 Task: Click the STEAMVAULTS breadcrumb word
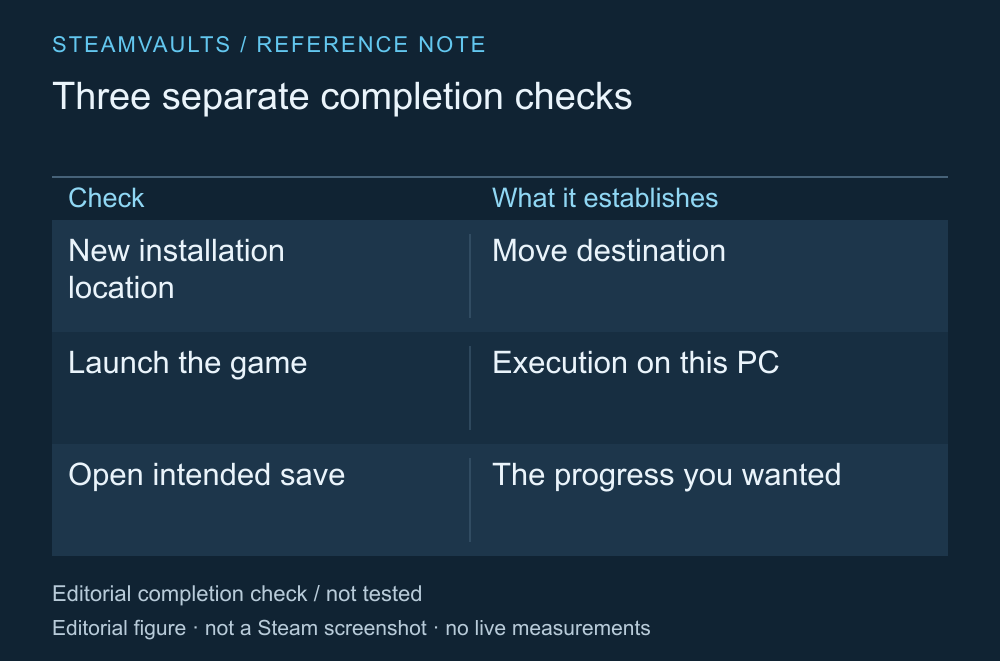tap(141, 45)
